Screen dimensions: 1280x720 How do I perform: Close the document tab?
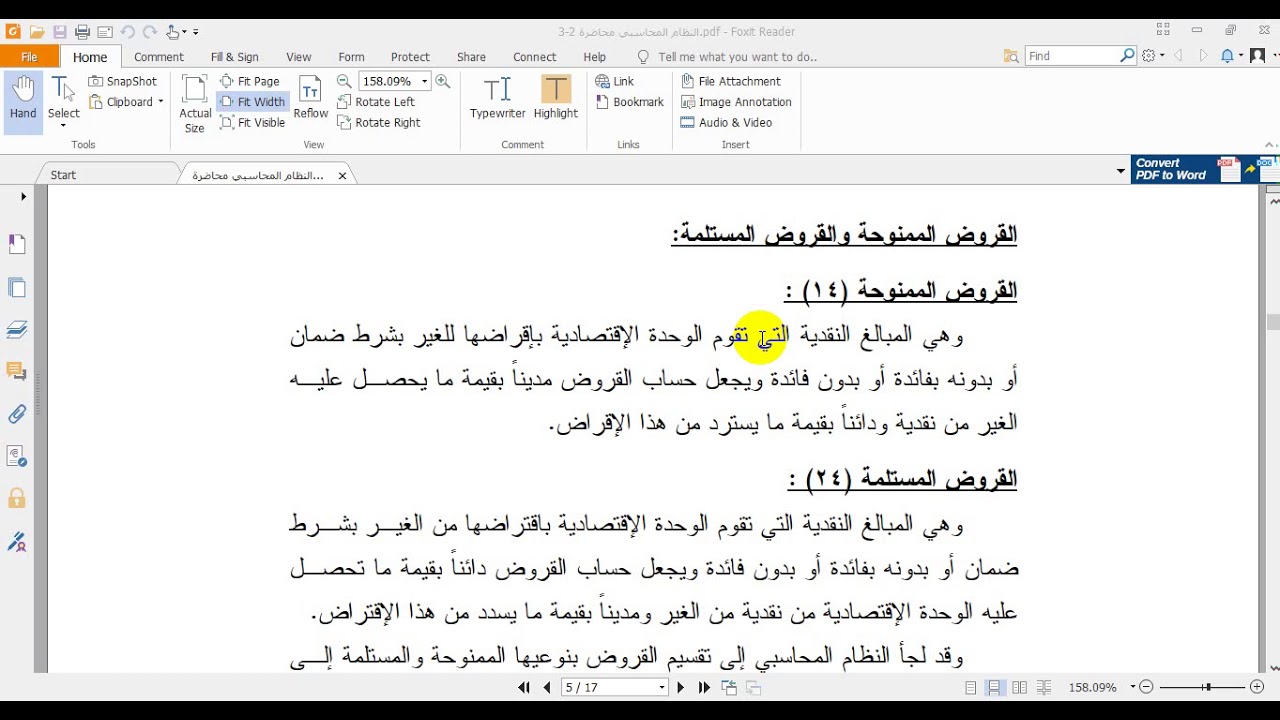[x=342, y=176]
